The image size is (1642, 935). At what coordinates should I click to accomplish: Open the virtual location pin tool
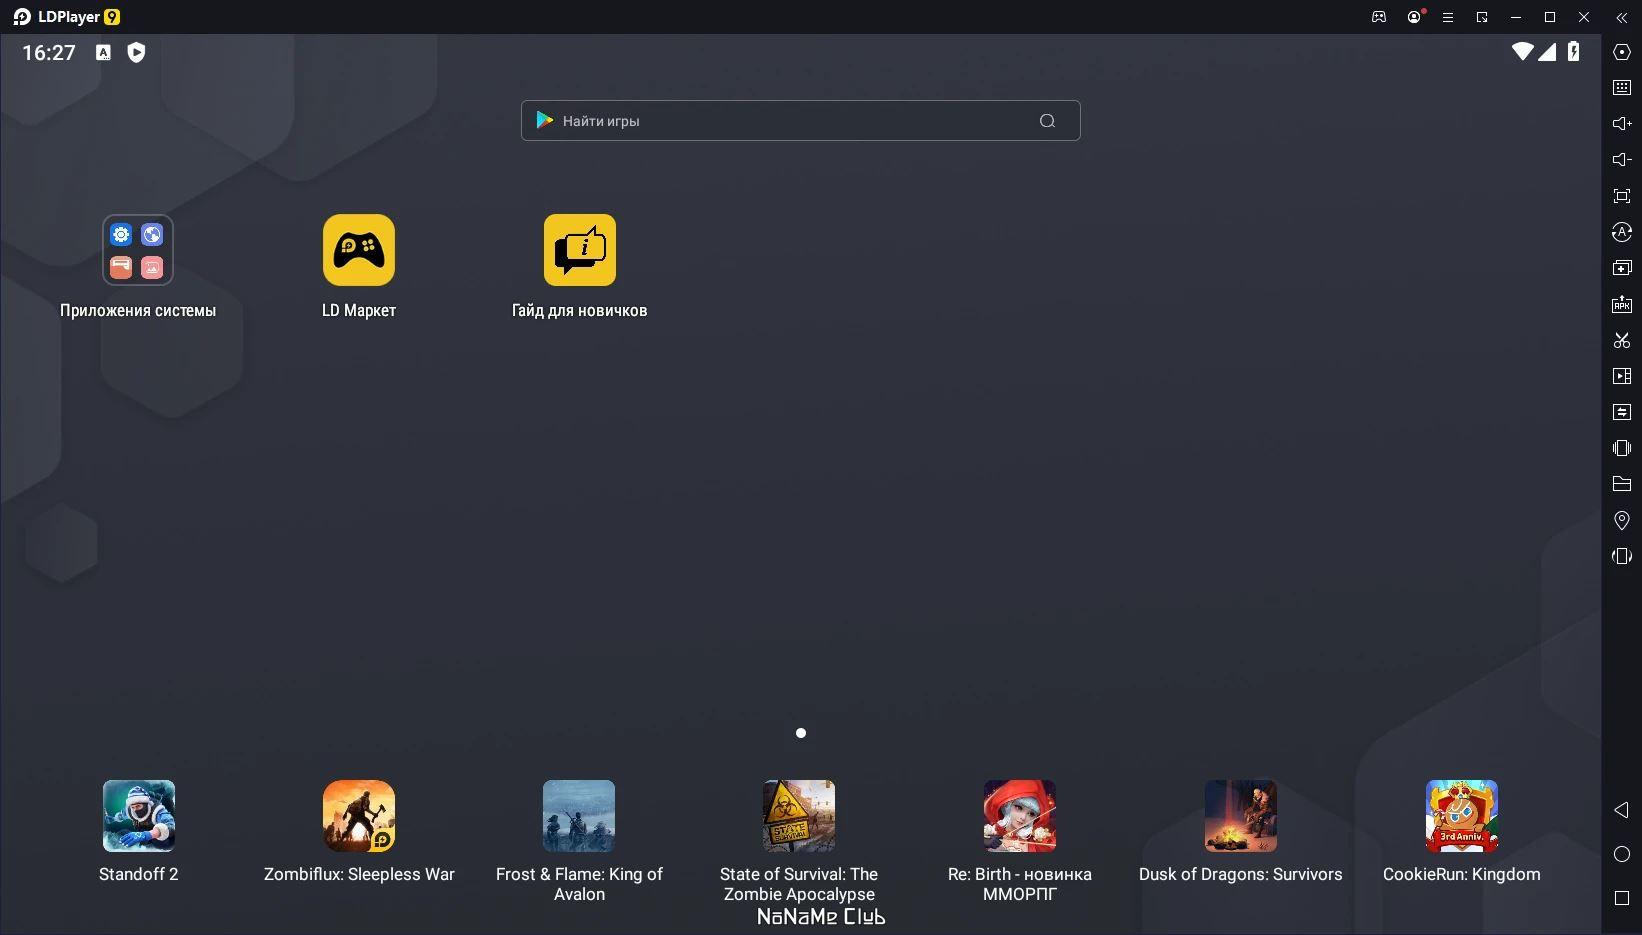click(x=1622, y=520)
